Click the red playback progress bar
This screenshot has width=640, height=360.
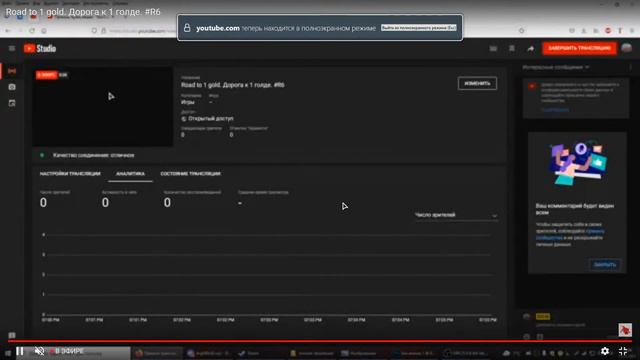[x=320, y=340]
